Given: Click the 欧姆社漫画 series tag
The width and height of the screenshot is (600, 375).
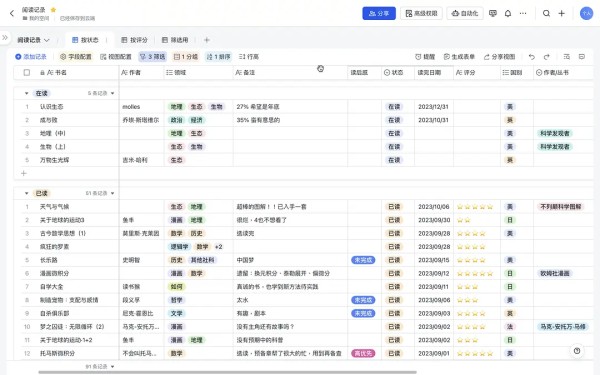Looking at the screenshot, I should pos(555,273).
